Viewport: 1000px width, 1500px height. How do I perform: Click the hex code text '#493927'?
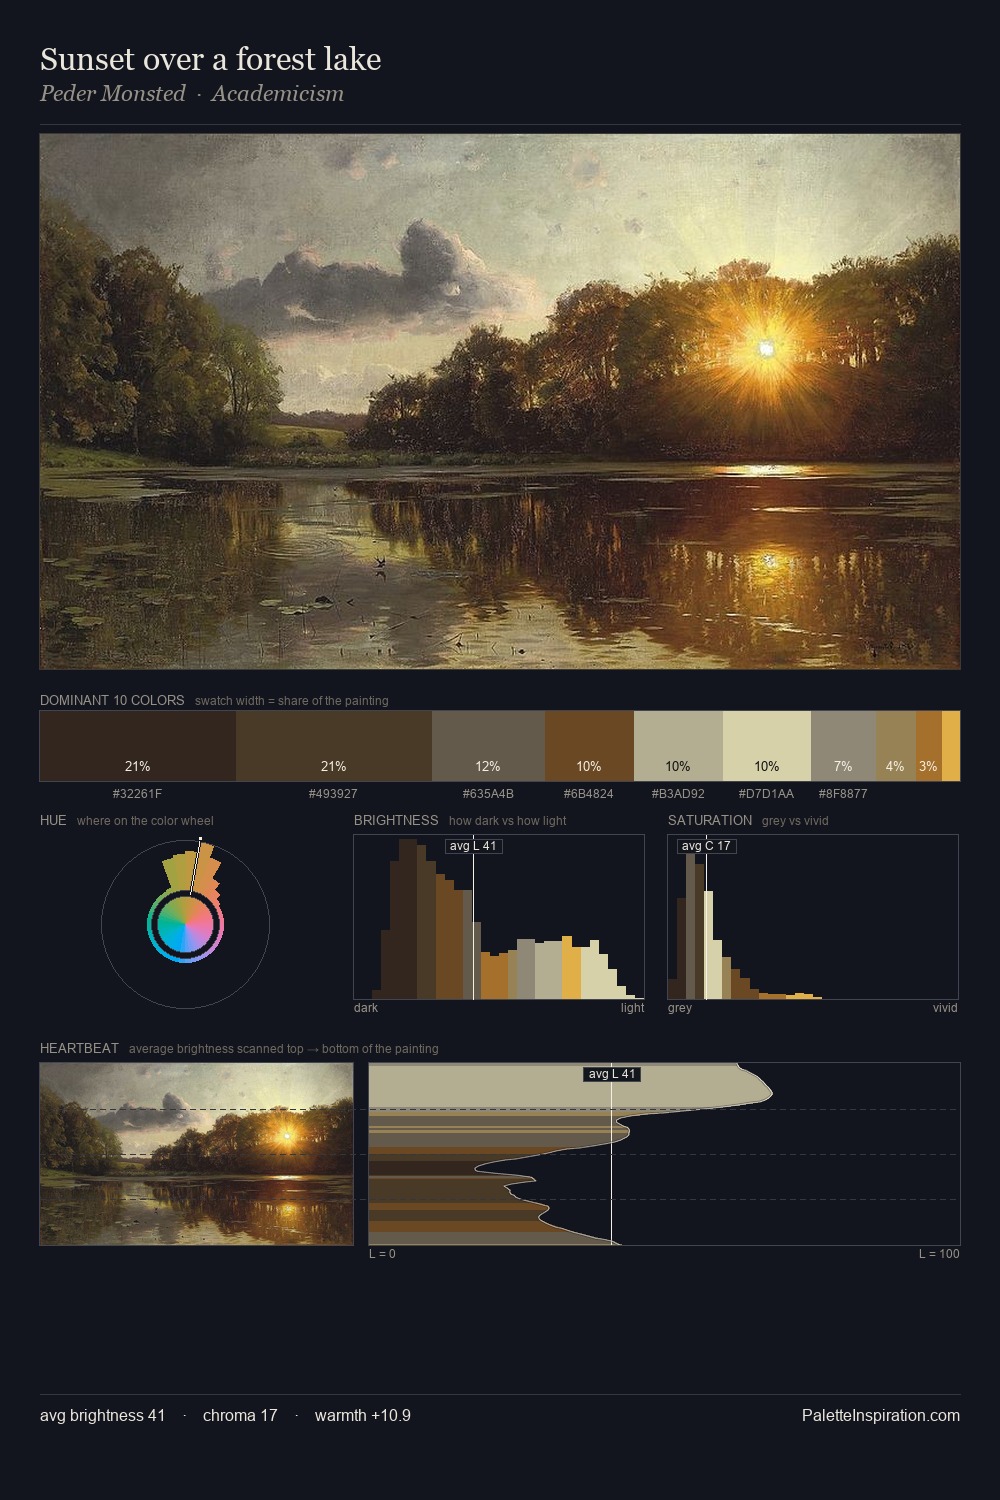tap(334, 794)
